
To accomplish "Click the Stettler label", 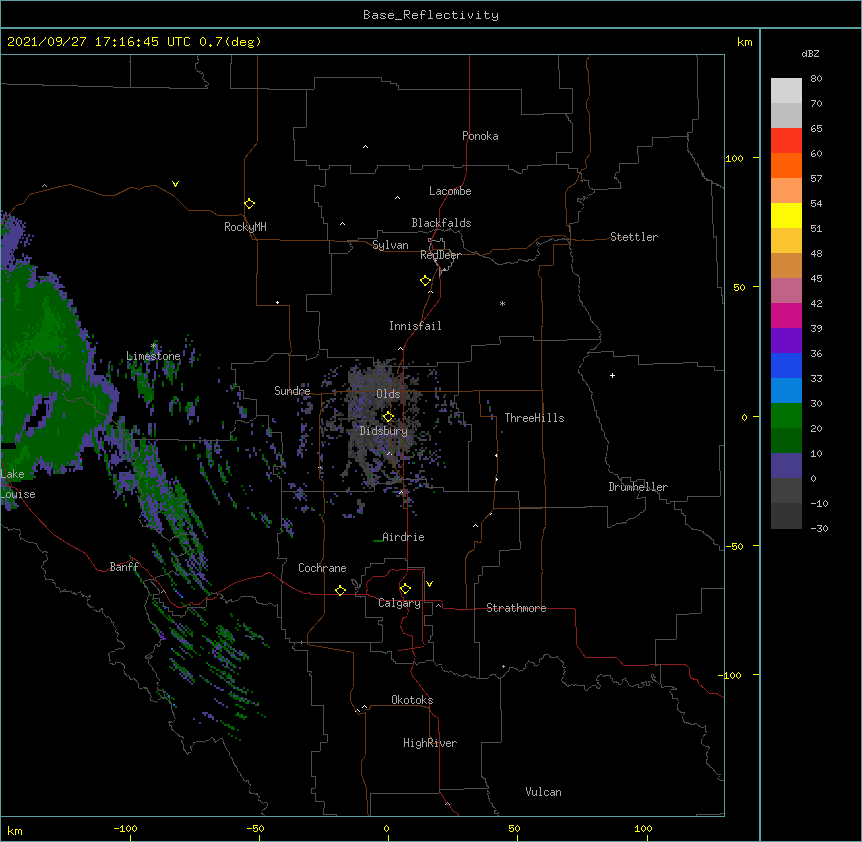I will 634,237.
